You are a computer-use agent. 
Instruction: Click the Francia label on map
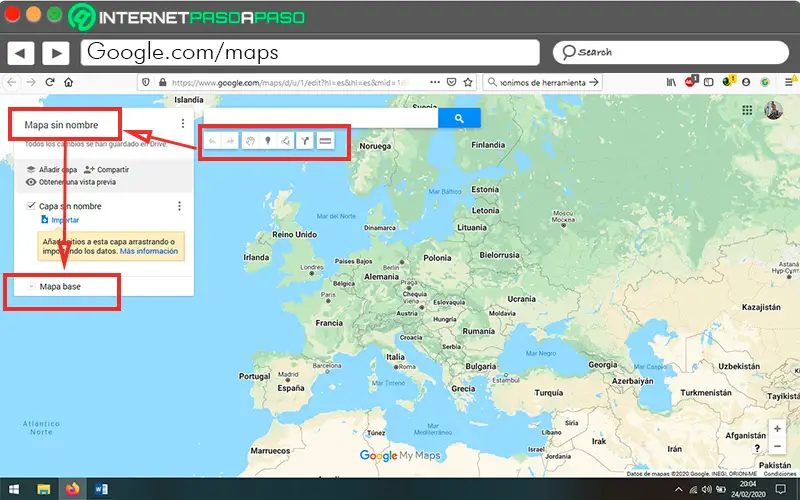click(329, 323)
